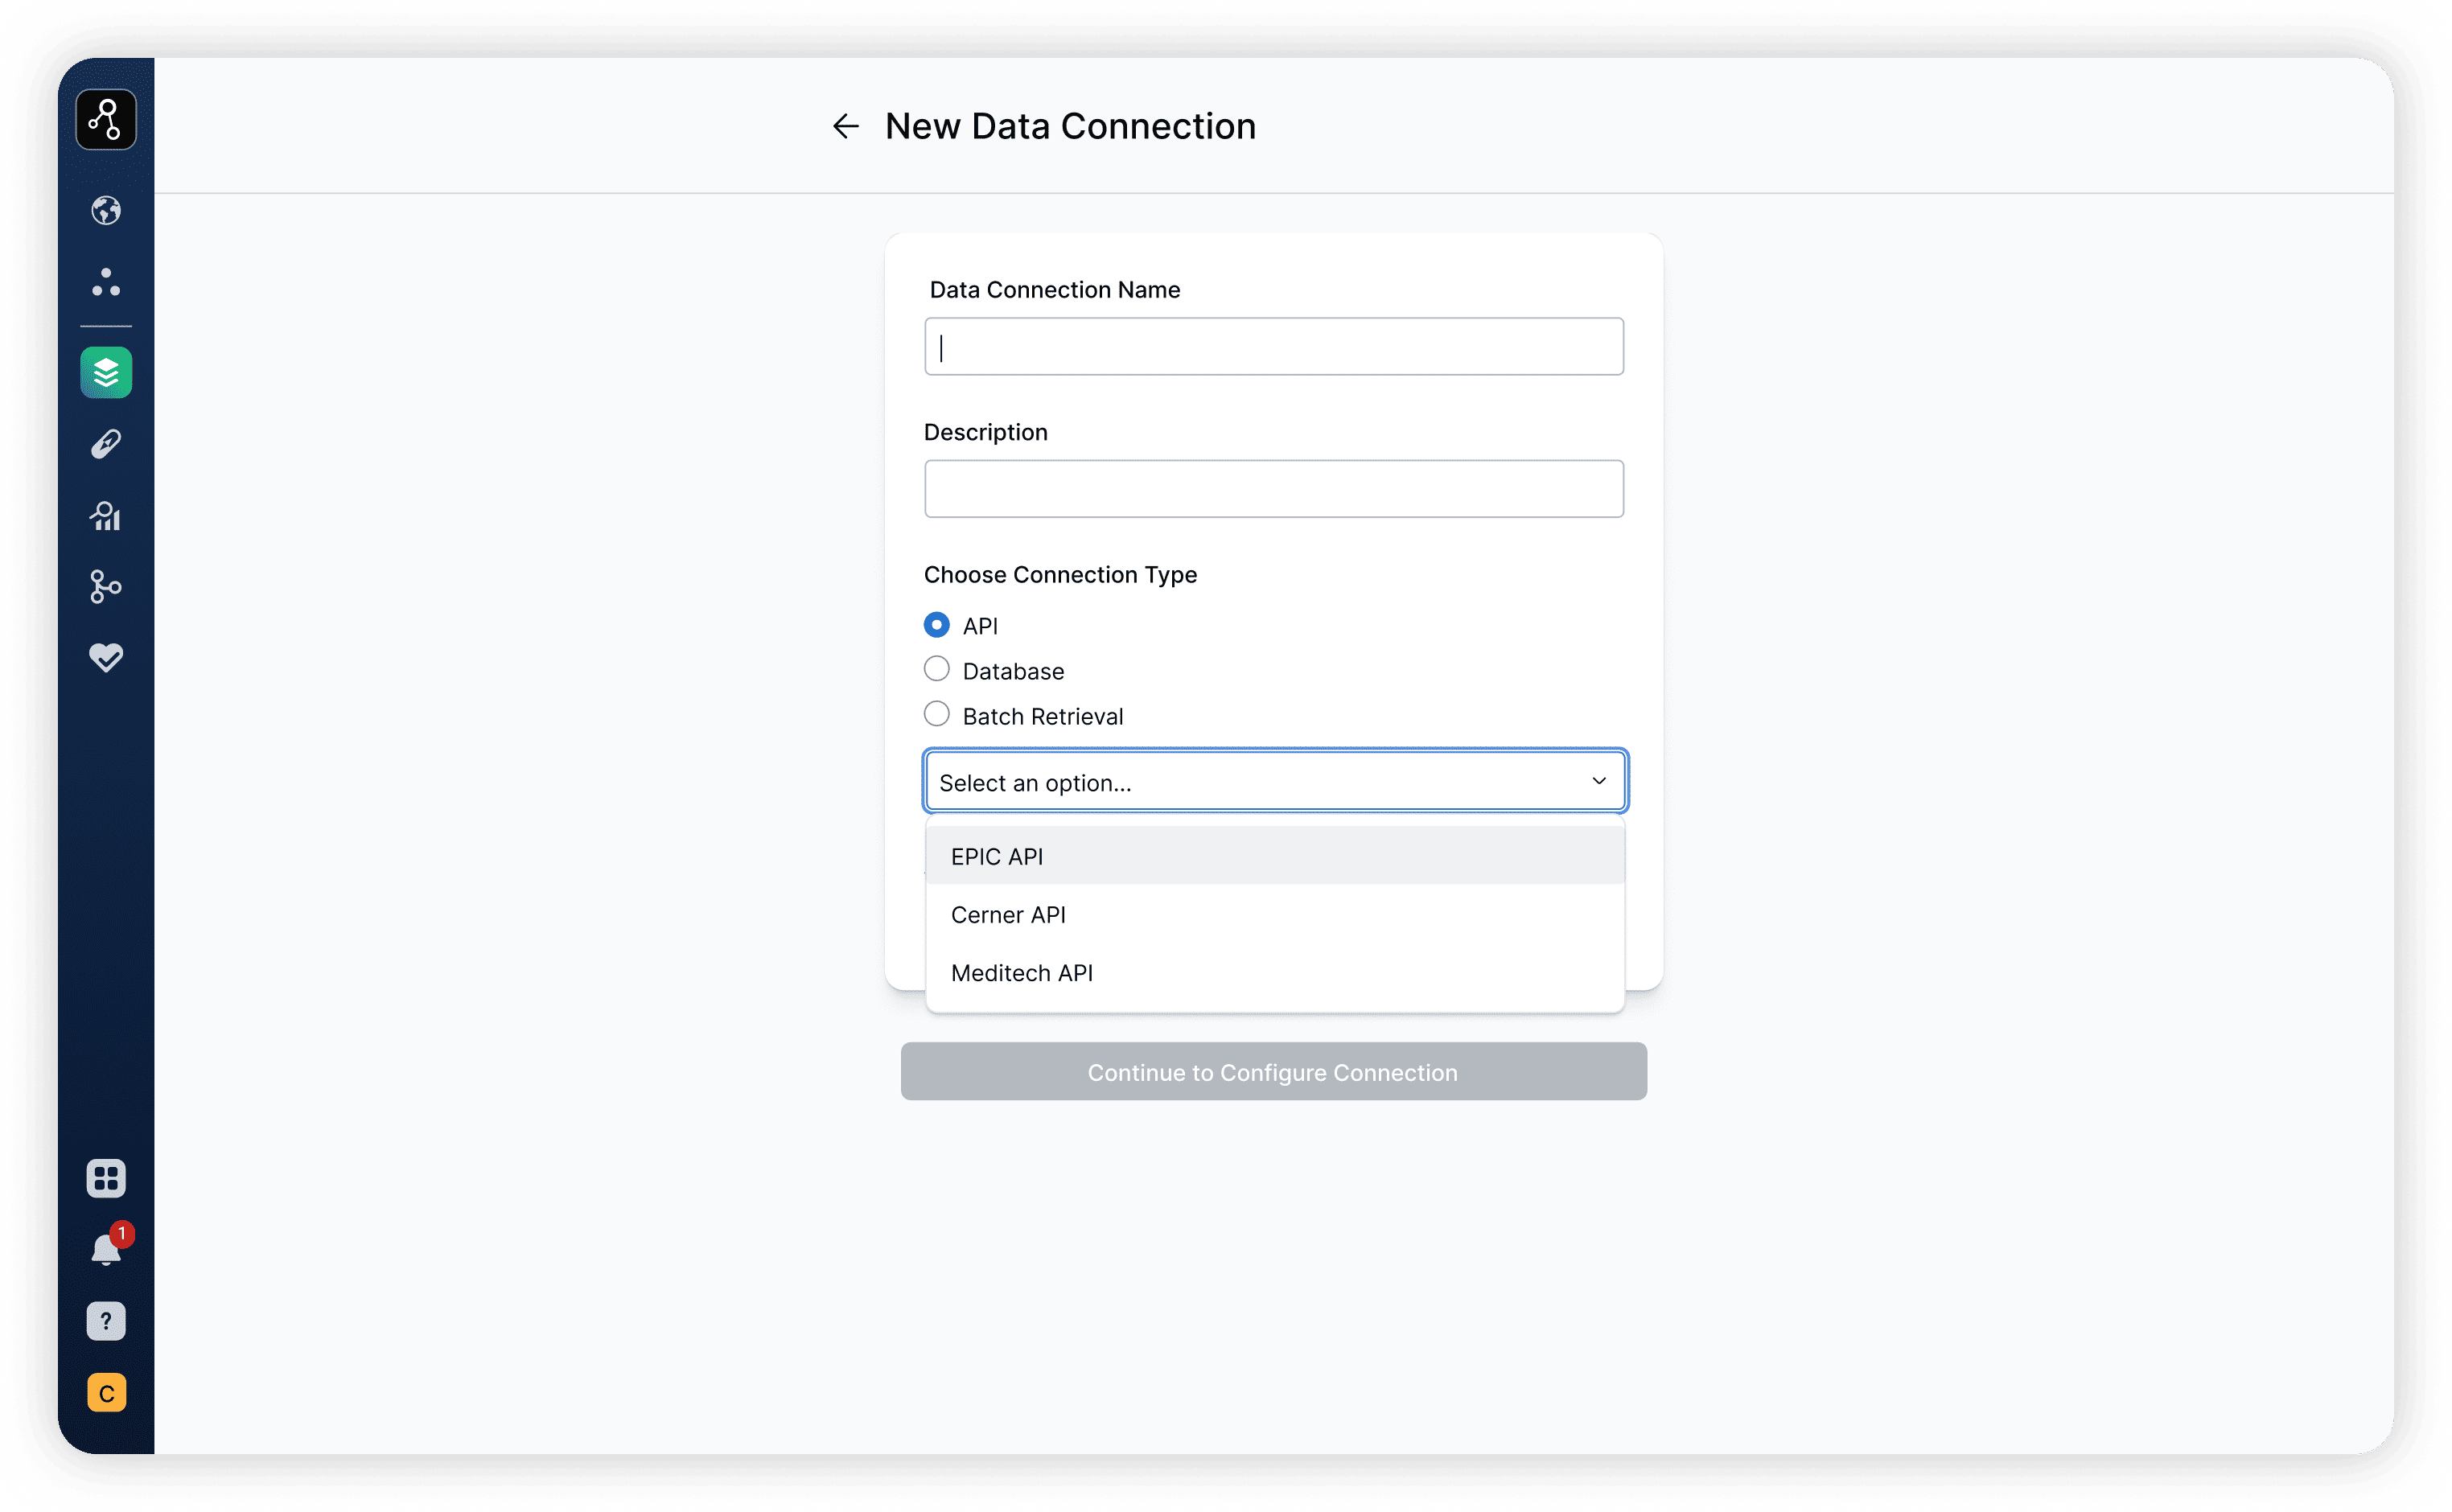Screen dimensions: 2452x1512
Task: Choose EPIC API from the list
Action: [x=1275, y=856]
